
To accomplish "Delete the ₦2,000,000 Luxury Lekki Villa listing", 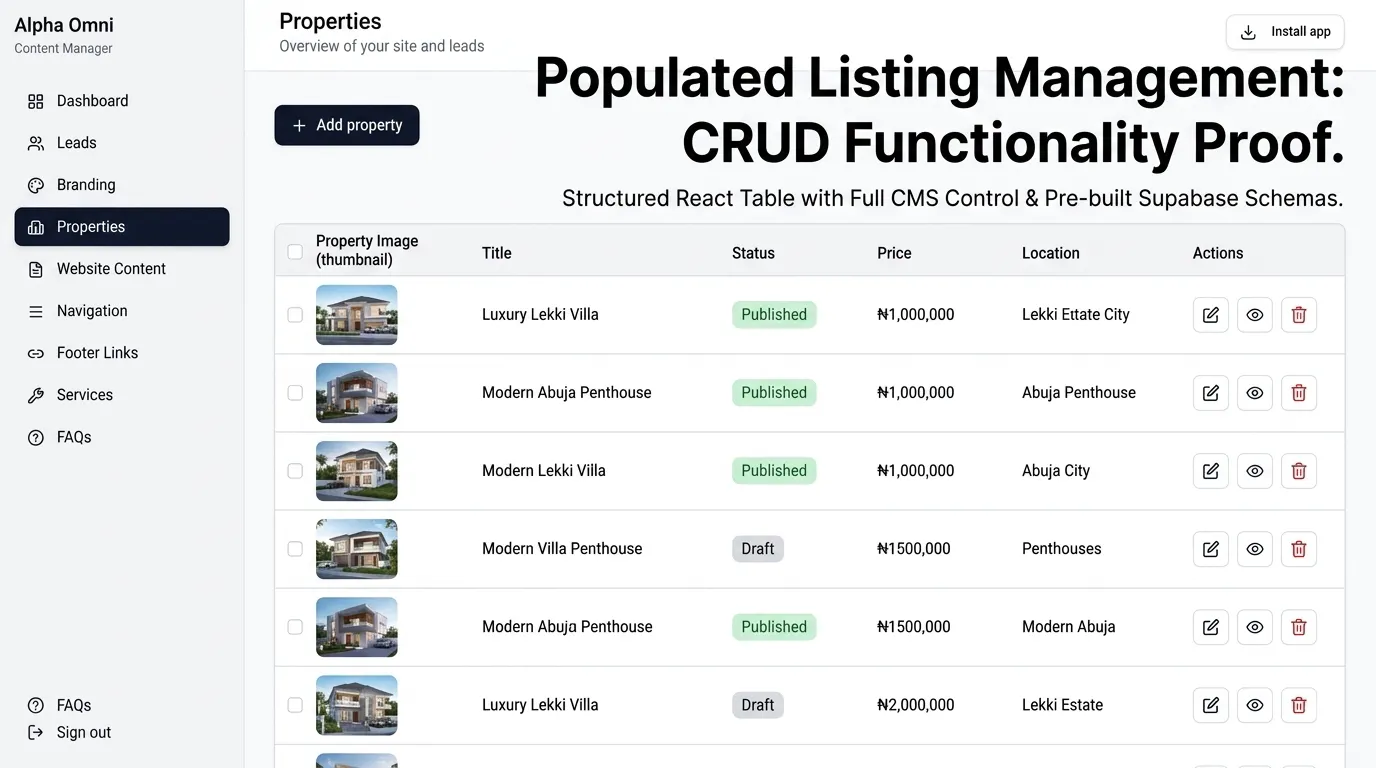I will pos(1299,705).
